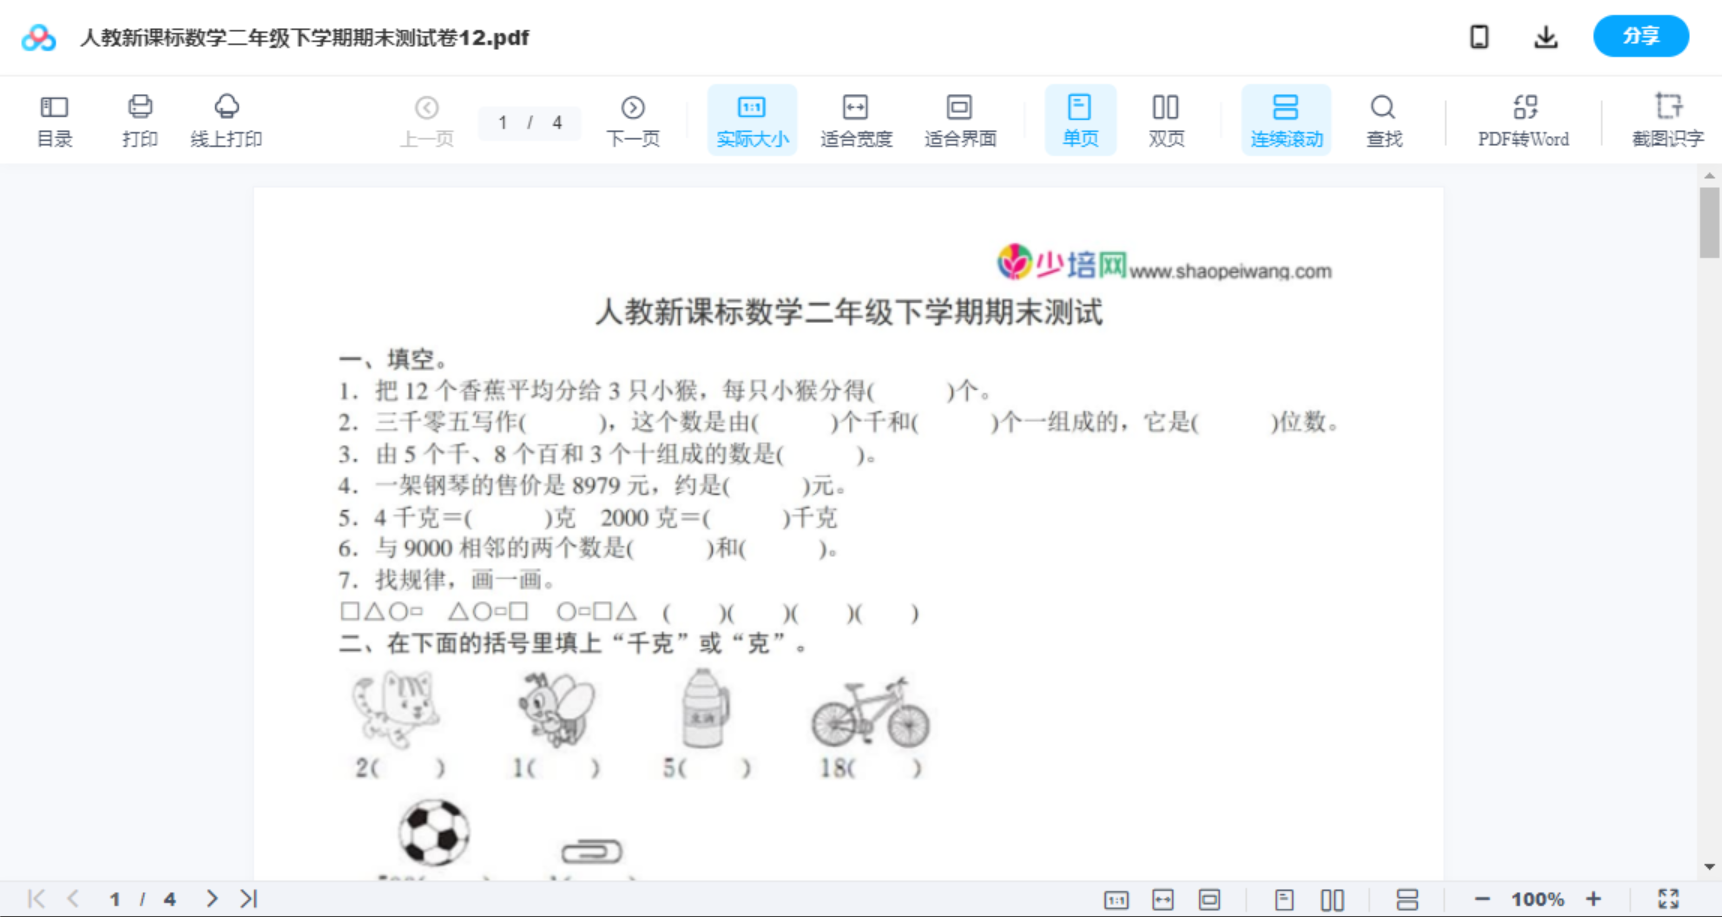Select 适合宽度 fit width mode

tap(855, 119)
